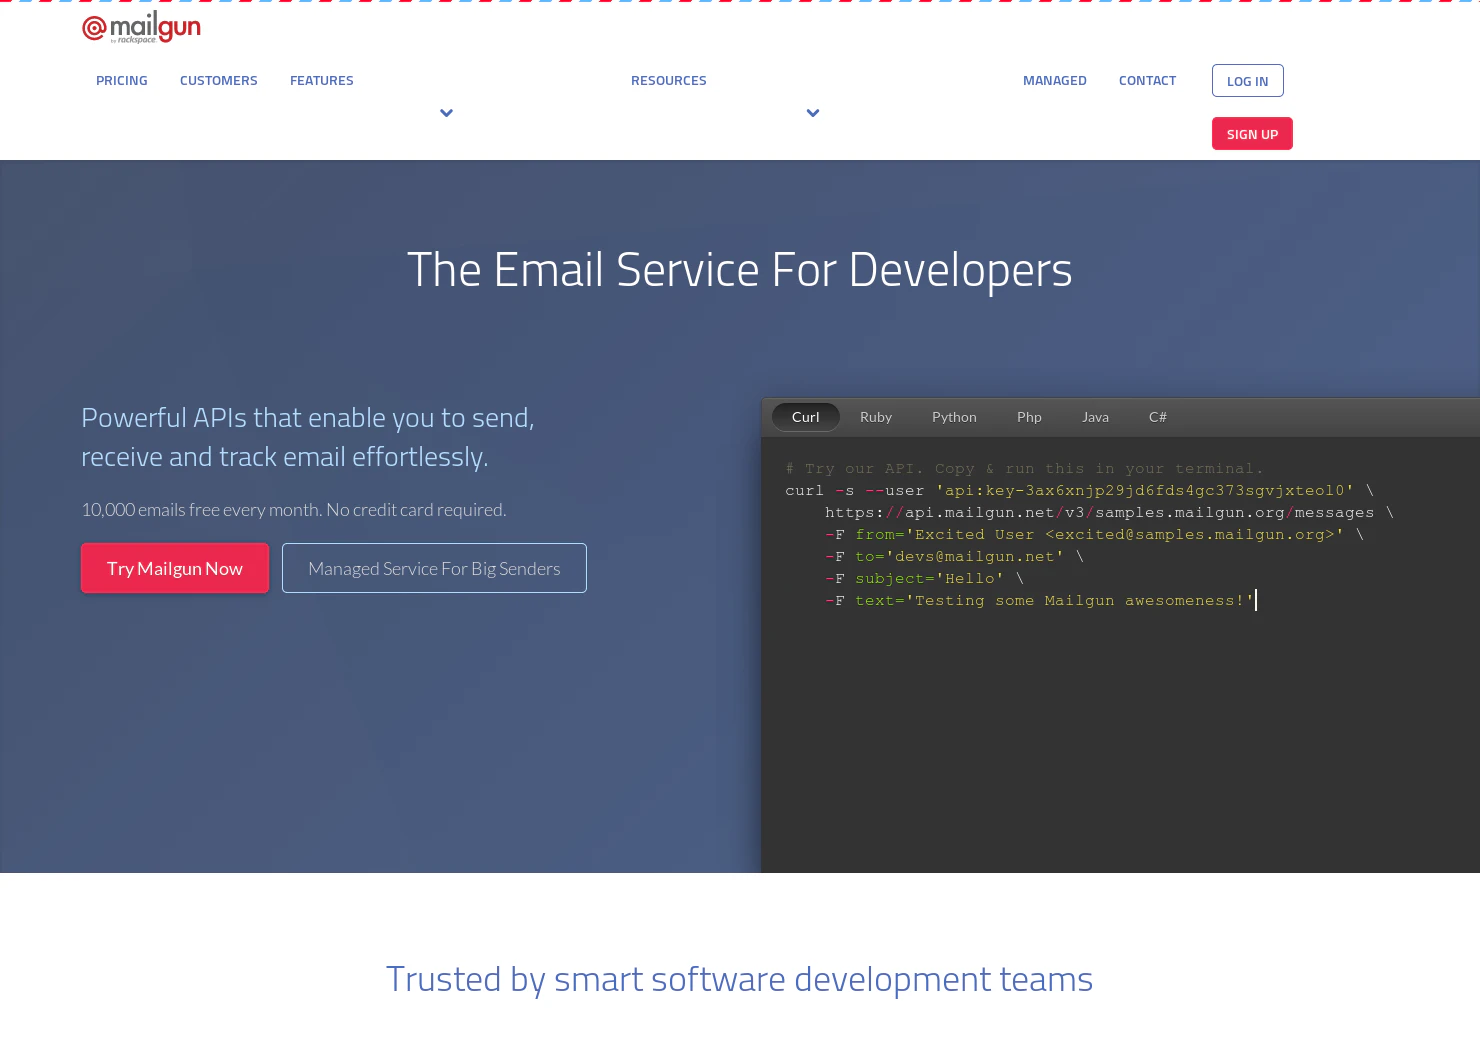Open the Pricing page
Screen dimensions: 1480x1037
point(122,81)
